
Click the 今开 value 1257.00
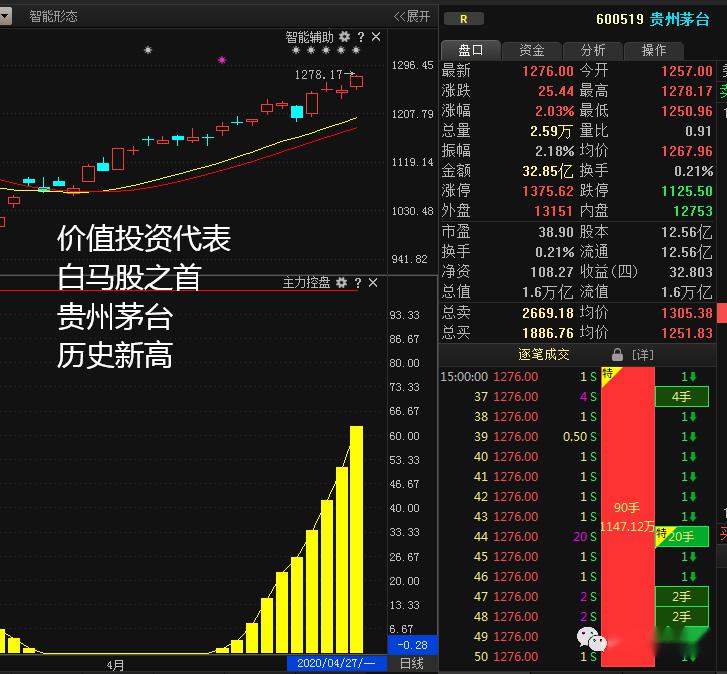[687, 71]
